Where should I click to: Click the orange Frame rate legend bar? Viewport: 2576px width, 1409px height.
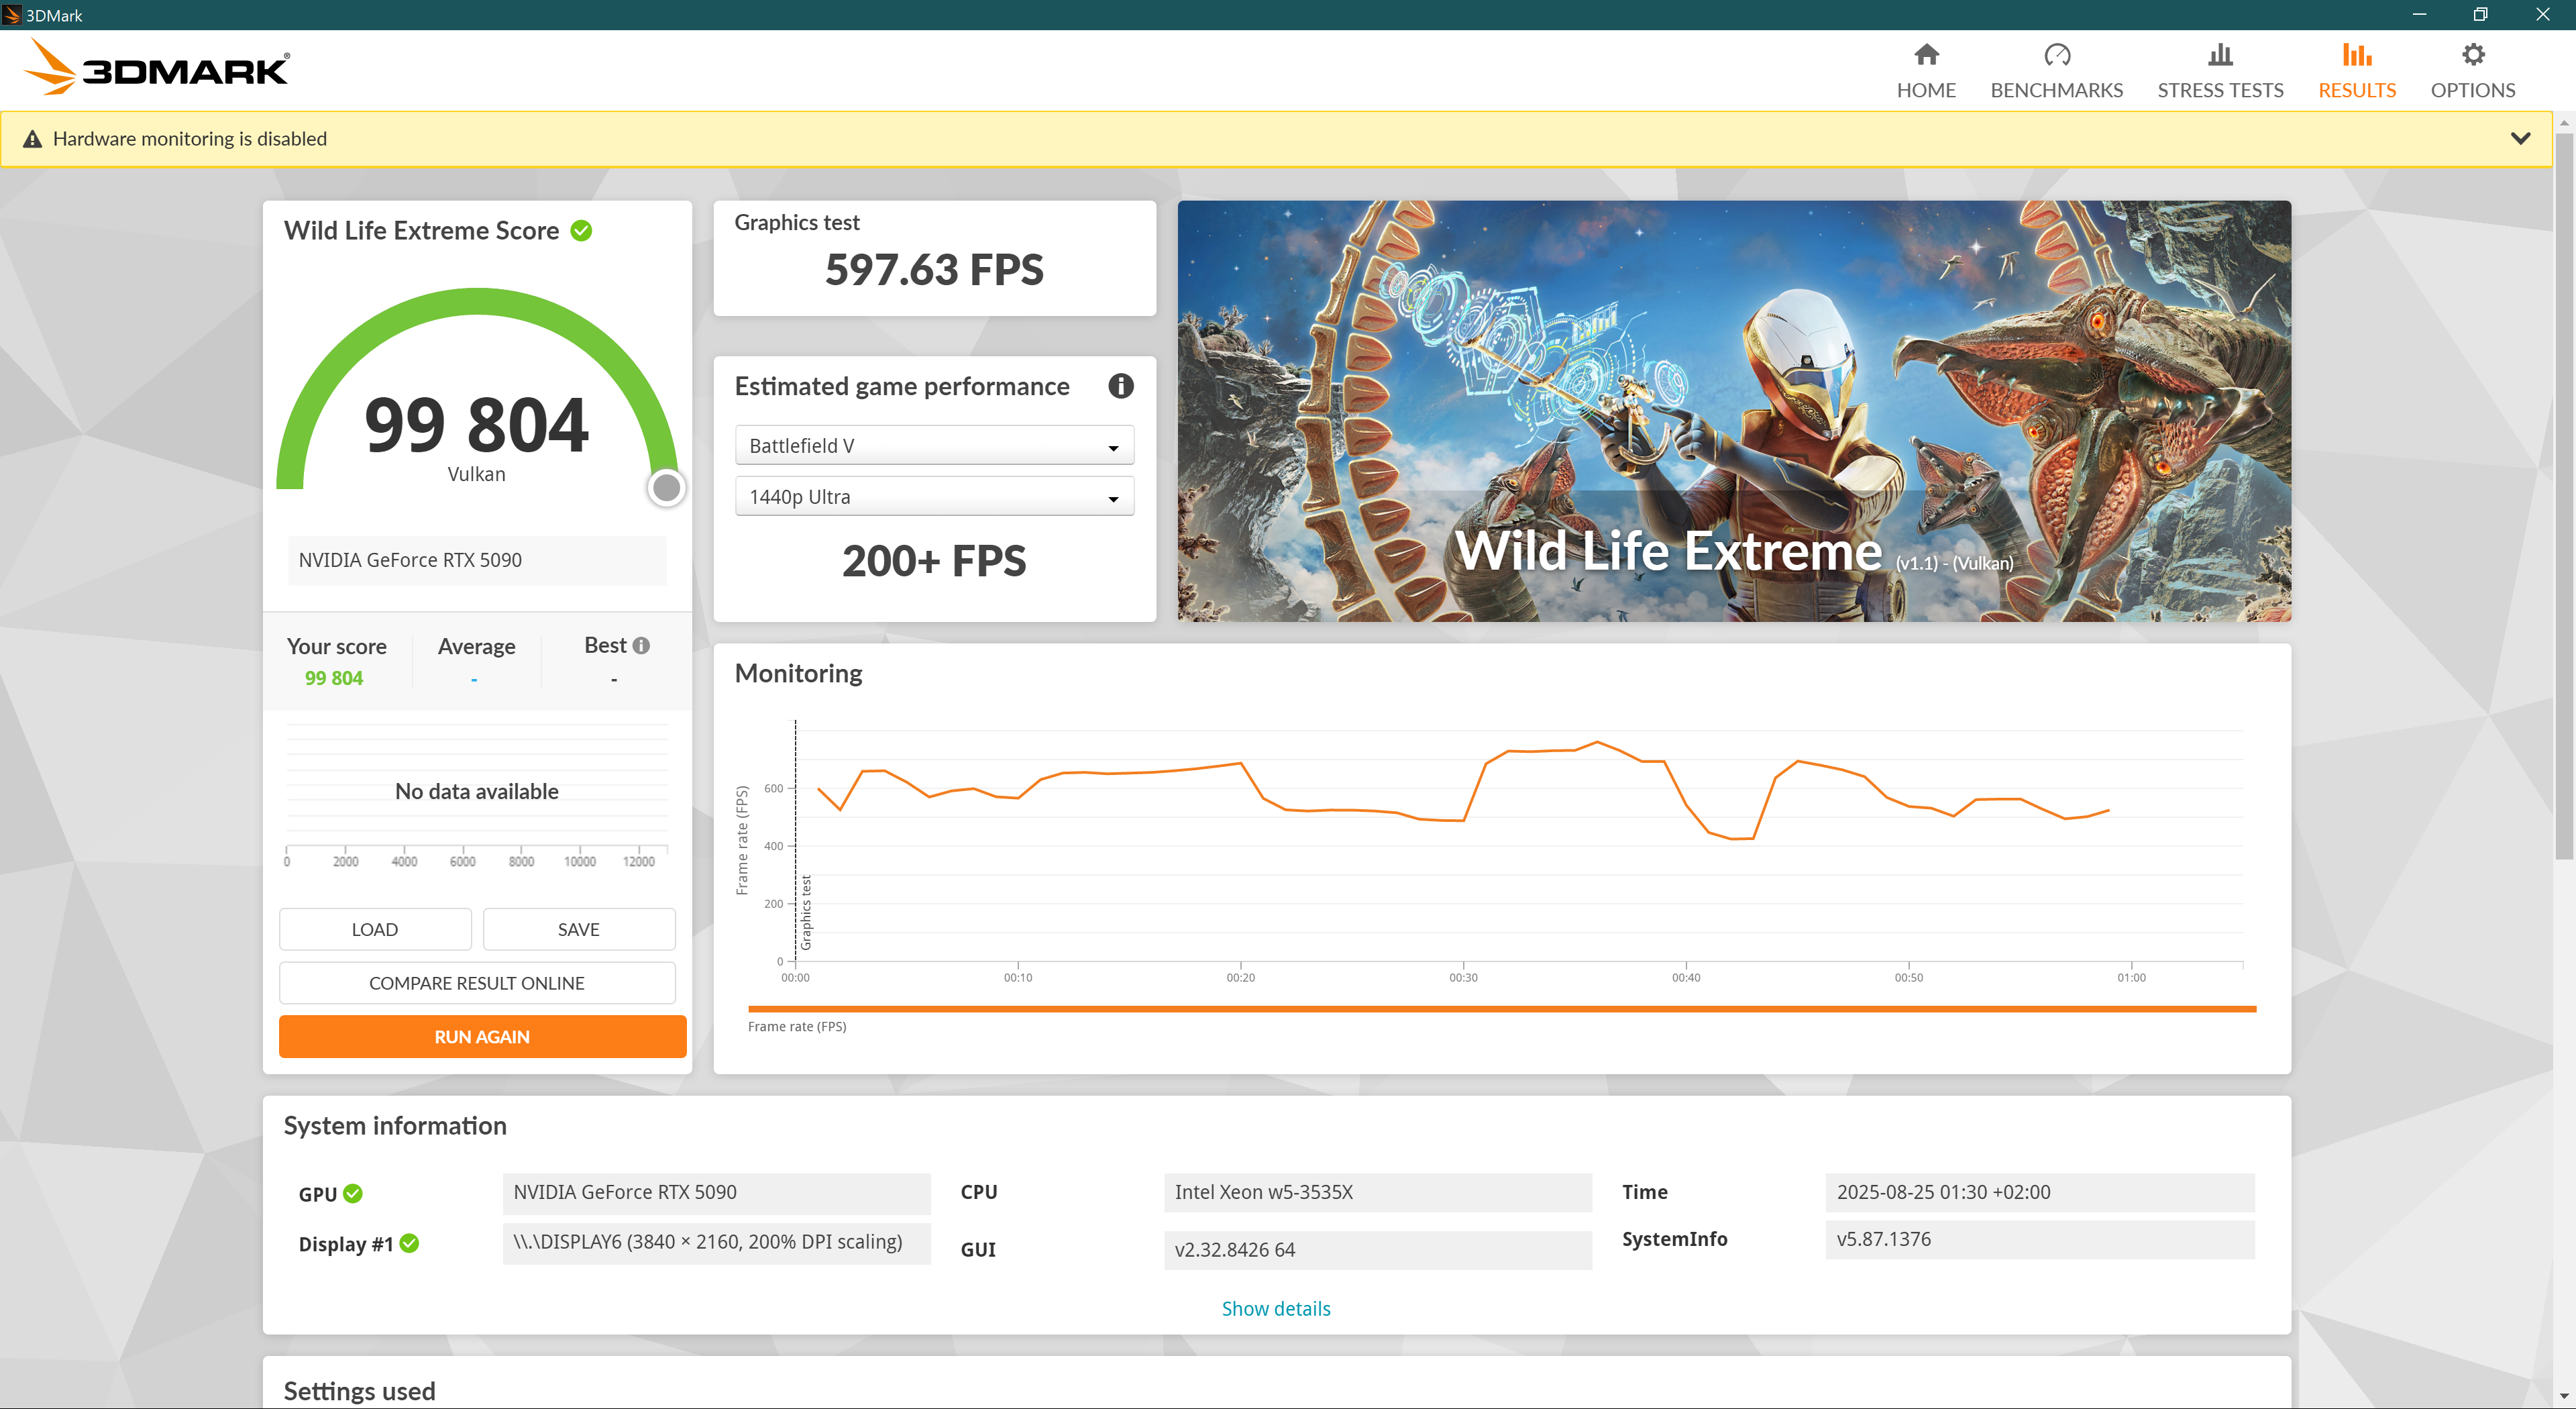(1502, 1009)
